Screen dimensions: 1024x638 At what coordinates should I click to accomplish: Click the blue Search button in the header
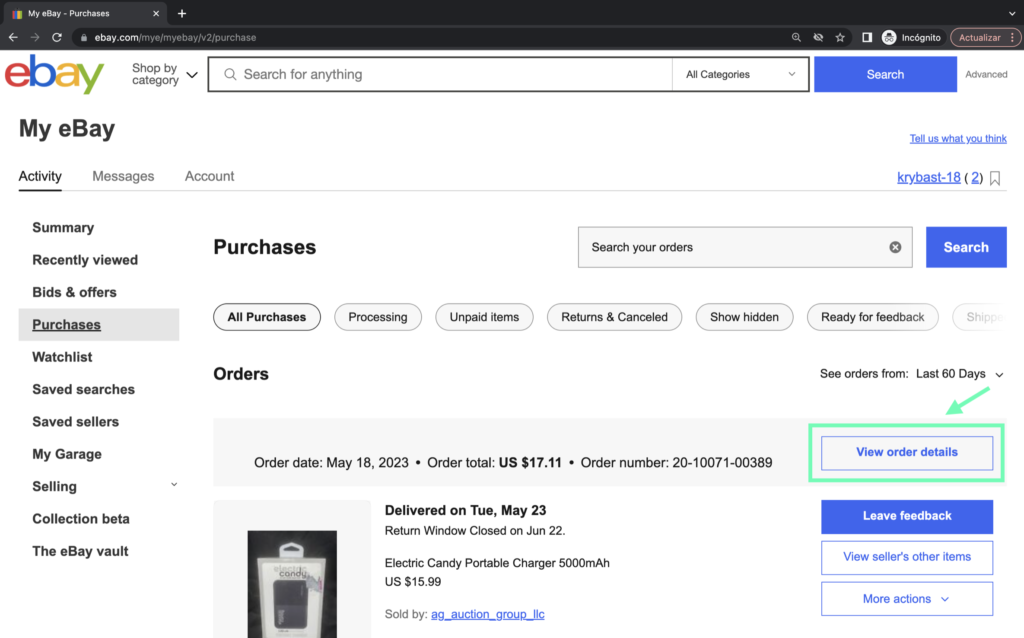(x=885, y=74)
